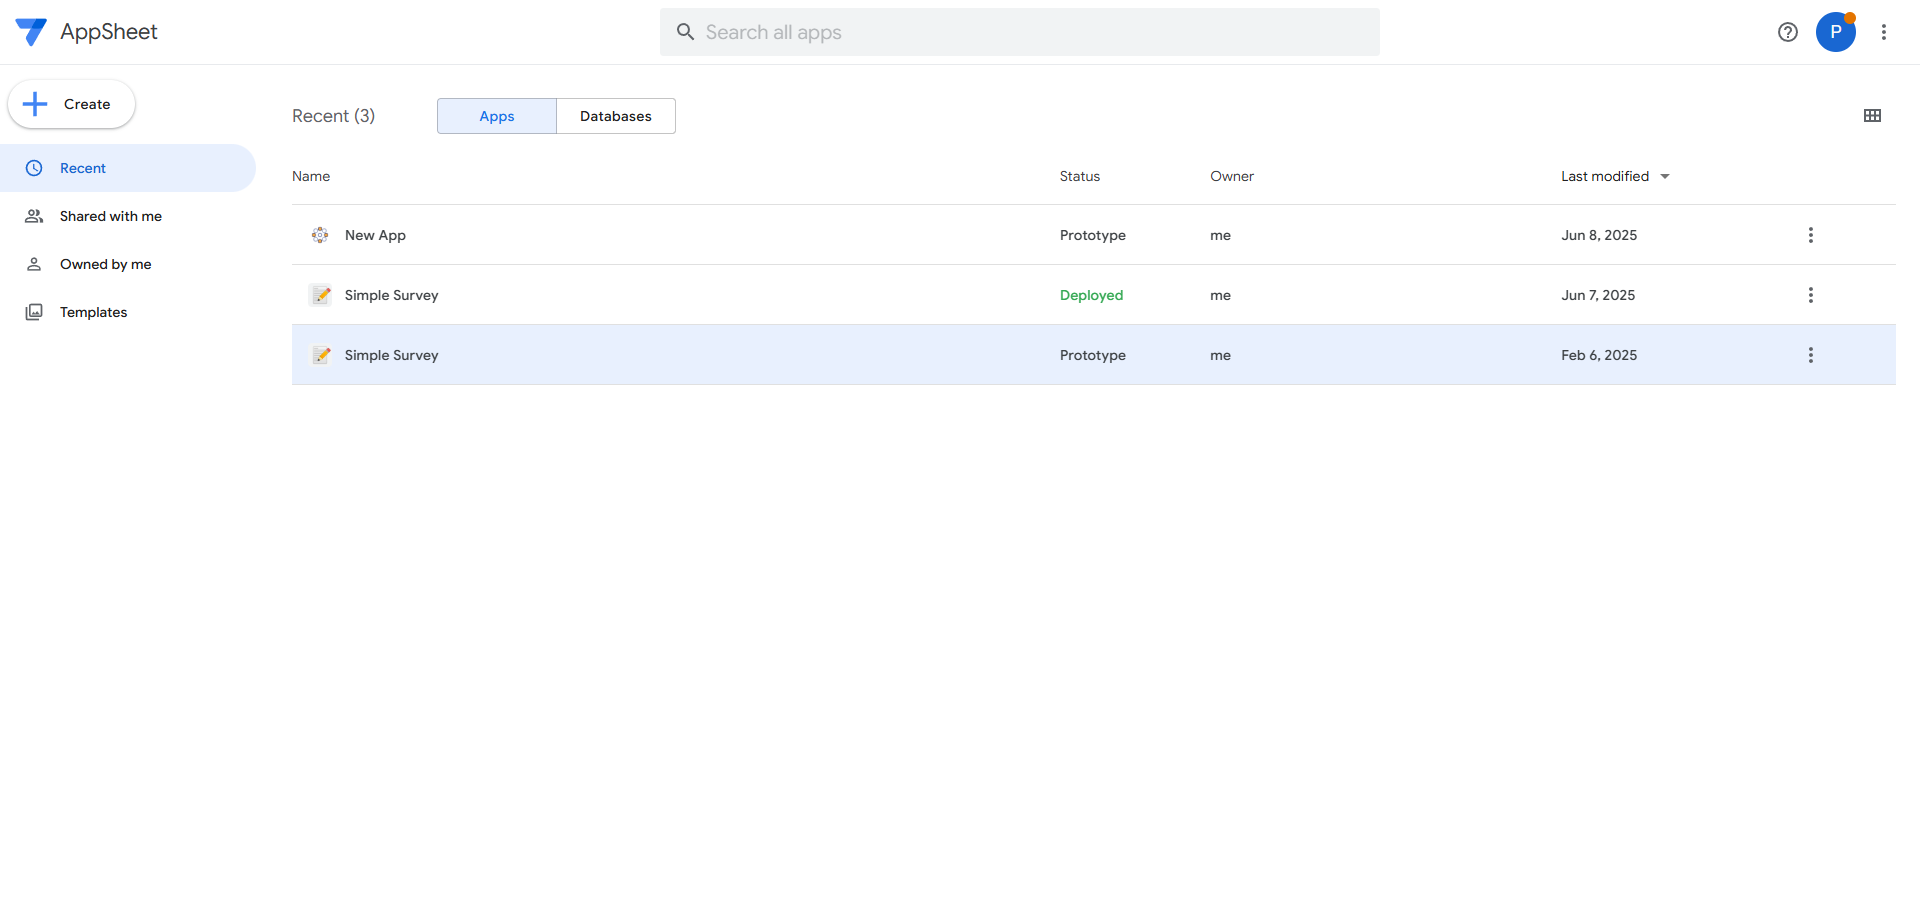This screenshot has width=1920, height=911.
Task: Click the Owner column header
Action: coord(1232,176)
